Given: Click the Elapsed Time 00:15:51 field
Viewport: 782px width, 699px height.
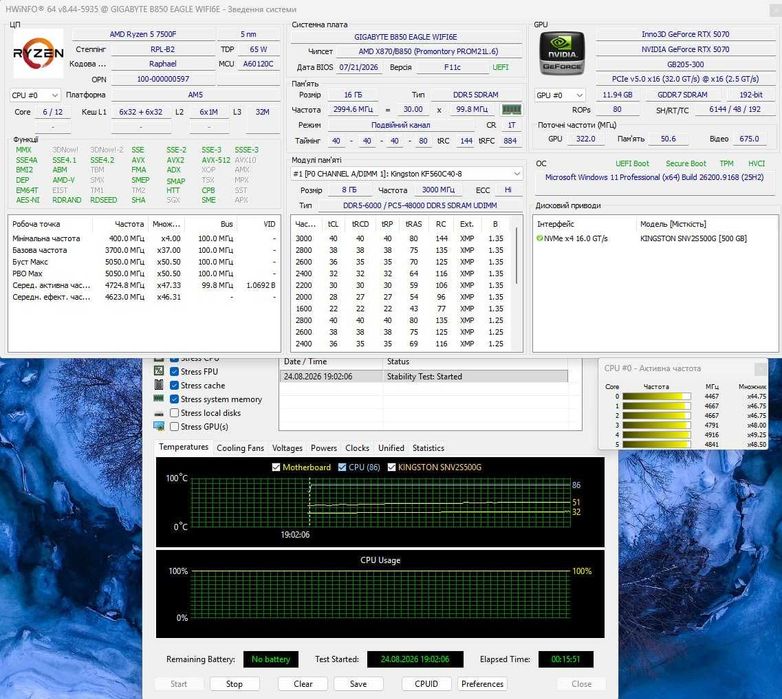Looking at the screenshot, I should [566, 659].
